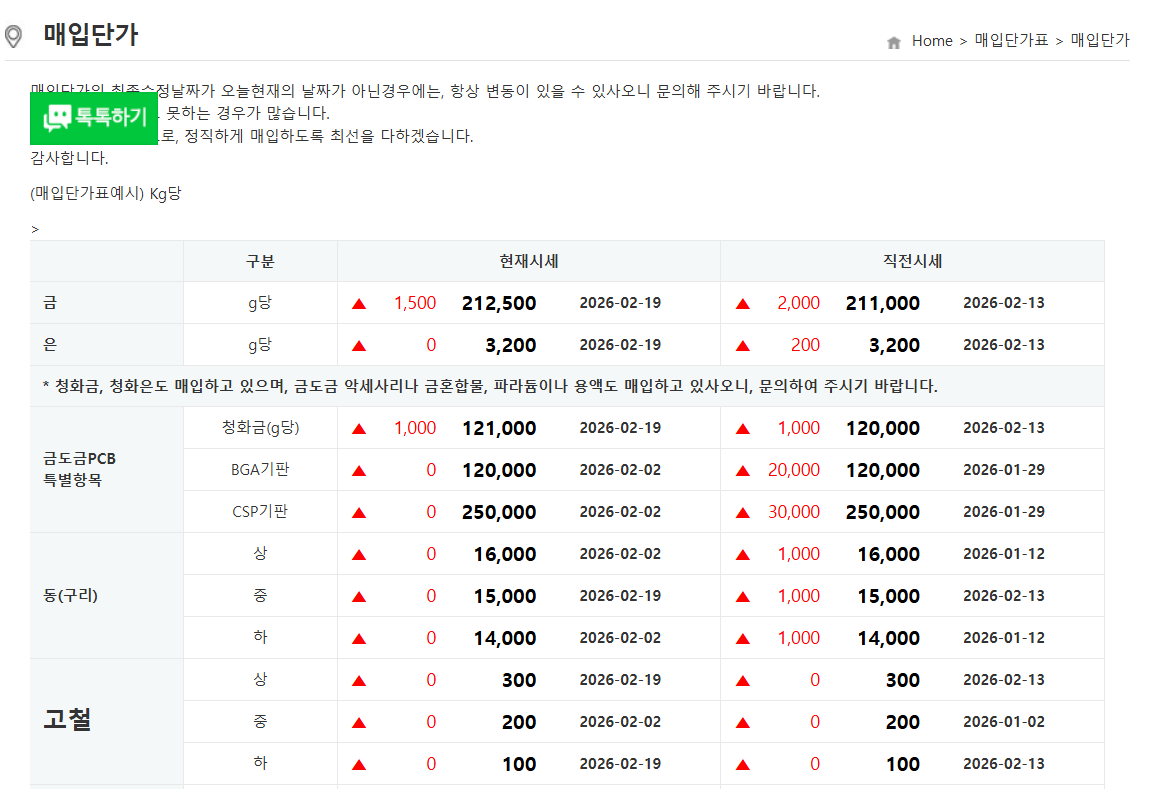Open the 매입단가표 breadcrumb link
The width and height of the screenshot is (1168, 789).
(x=1011, y=40)
